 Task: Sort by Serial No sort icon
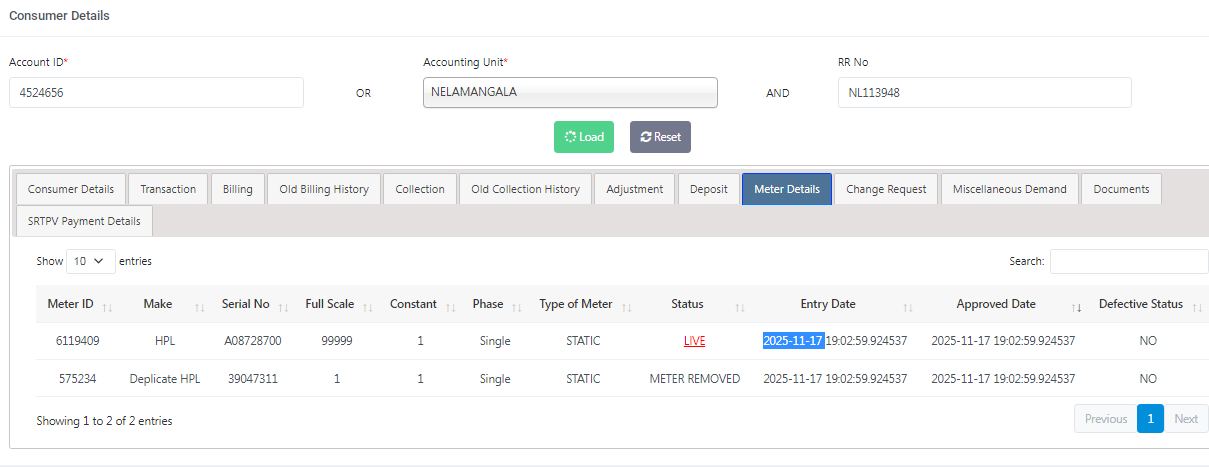(283, 306)
